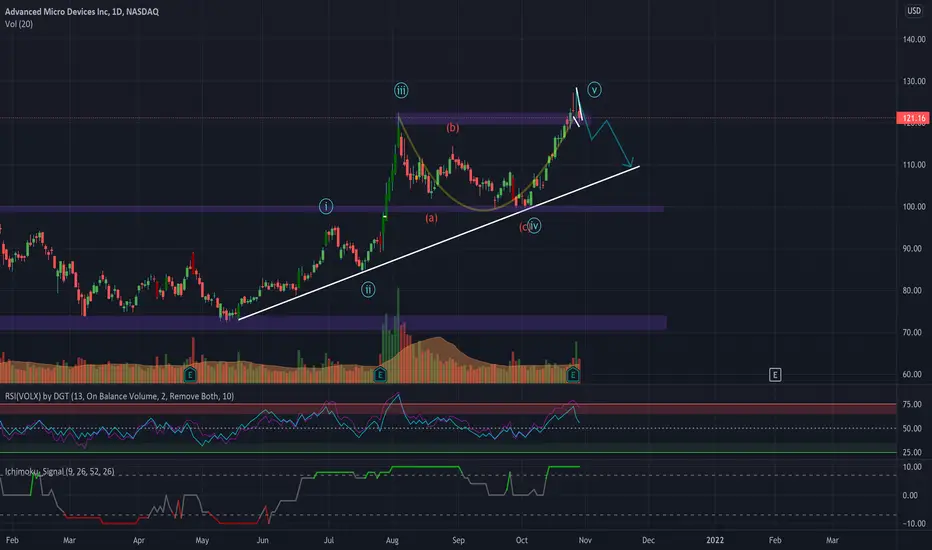This screenshot has height=550, width=932.
Task: Click the 80.00 price axis label
Action: pyautogui.click(x=912, y=290)
